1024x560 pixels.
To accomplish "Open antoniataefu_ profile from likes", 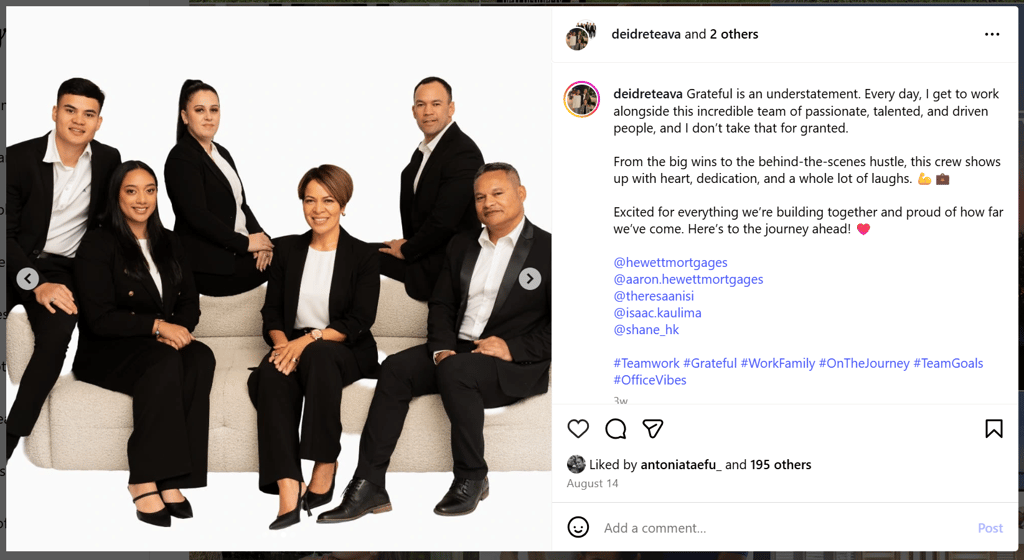I will click(681, 465).
